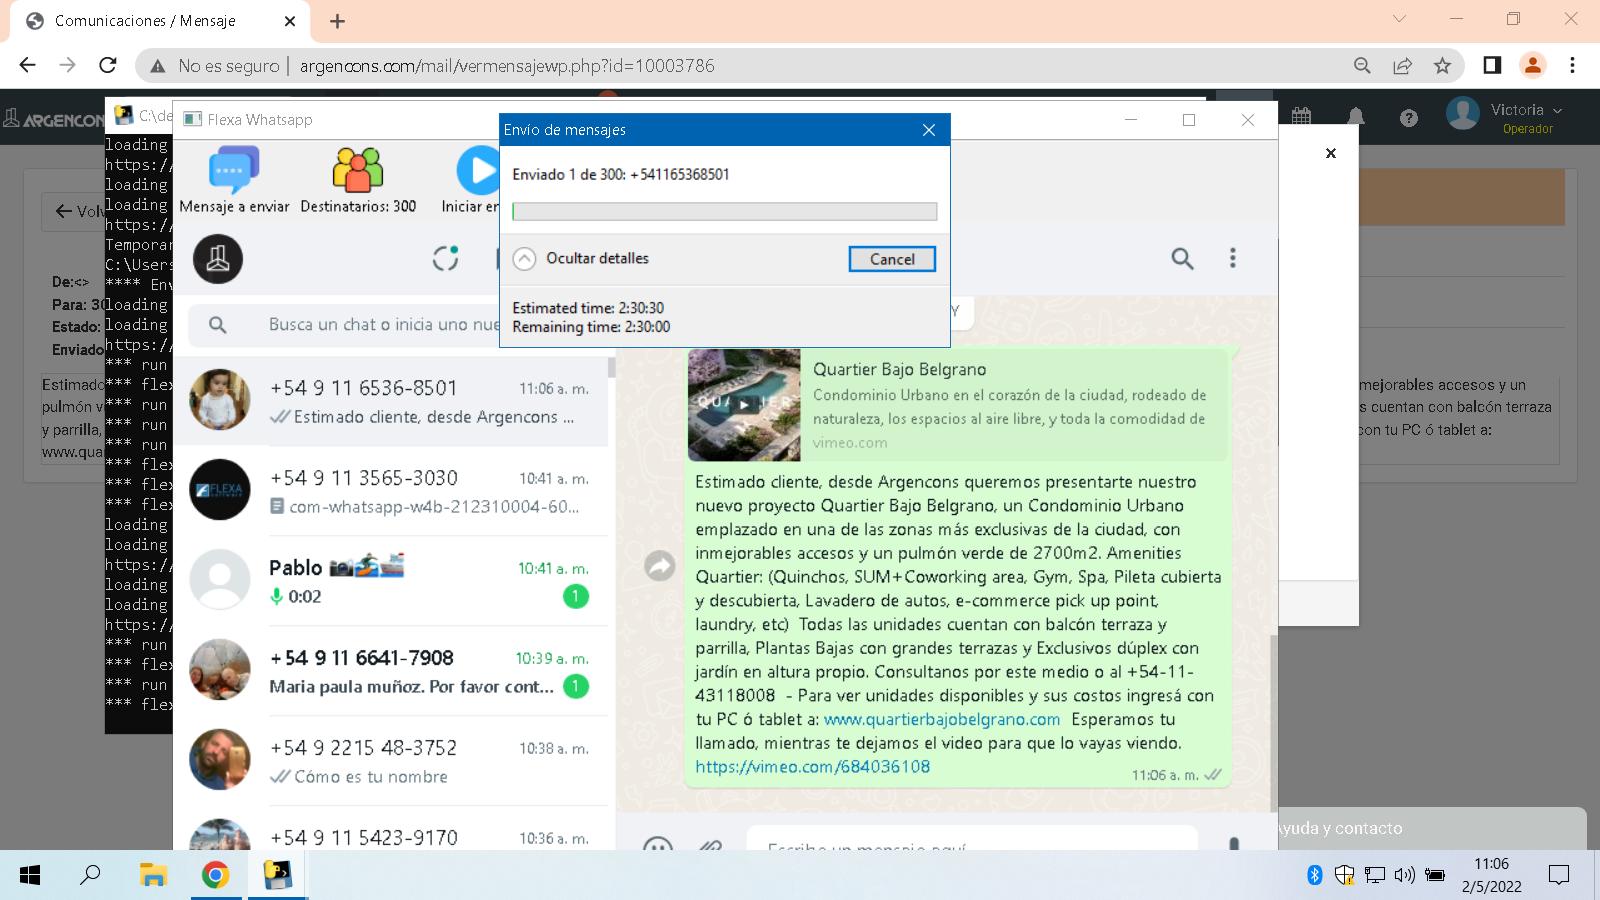Open the Quartier Bajo Belgrano video thumbnail
The image size is (1600, 900).
(x=744, y=405)
